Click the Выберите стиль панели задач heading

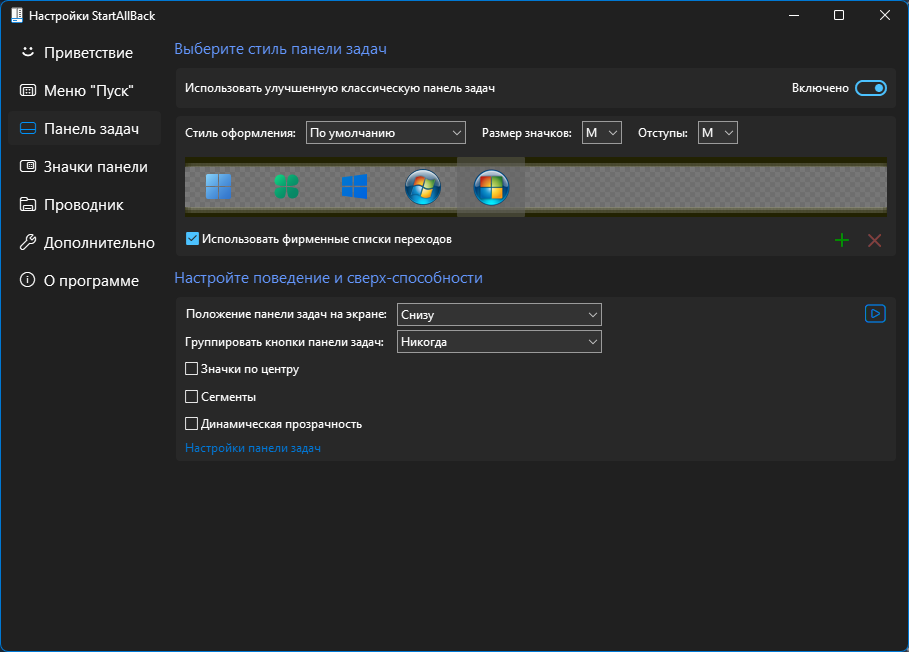281,49
